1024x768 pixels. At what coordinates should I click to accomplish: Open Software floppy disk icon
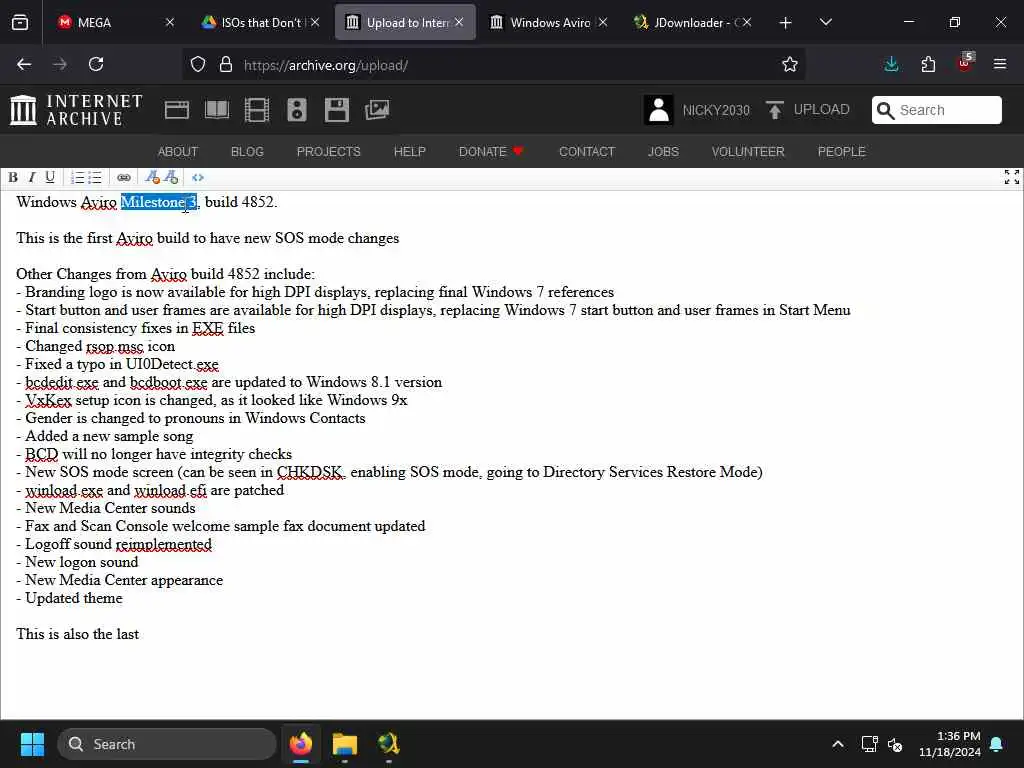tap(336, 110)
